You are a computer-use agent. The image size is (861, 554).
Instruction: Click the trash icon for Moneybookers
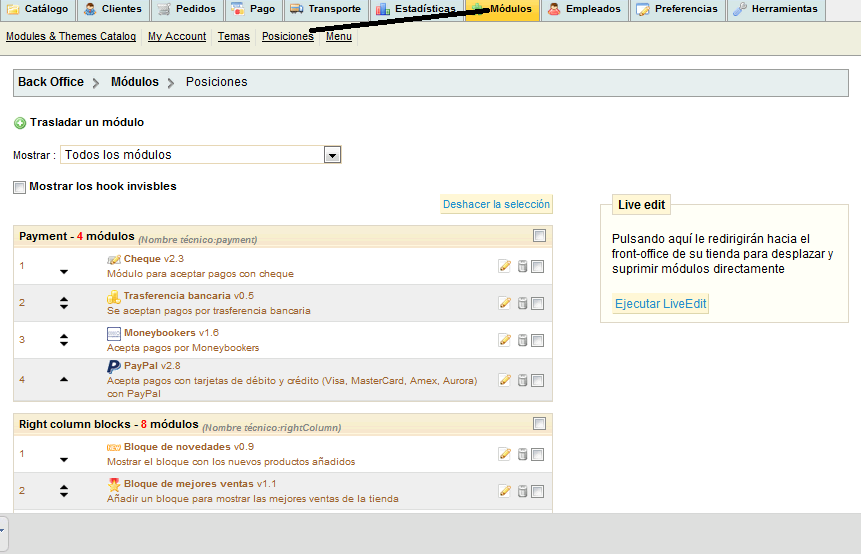click(522, 340)
